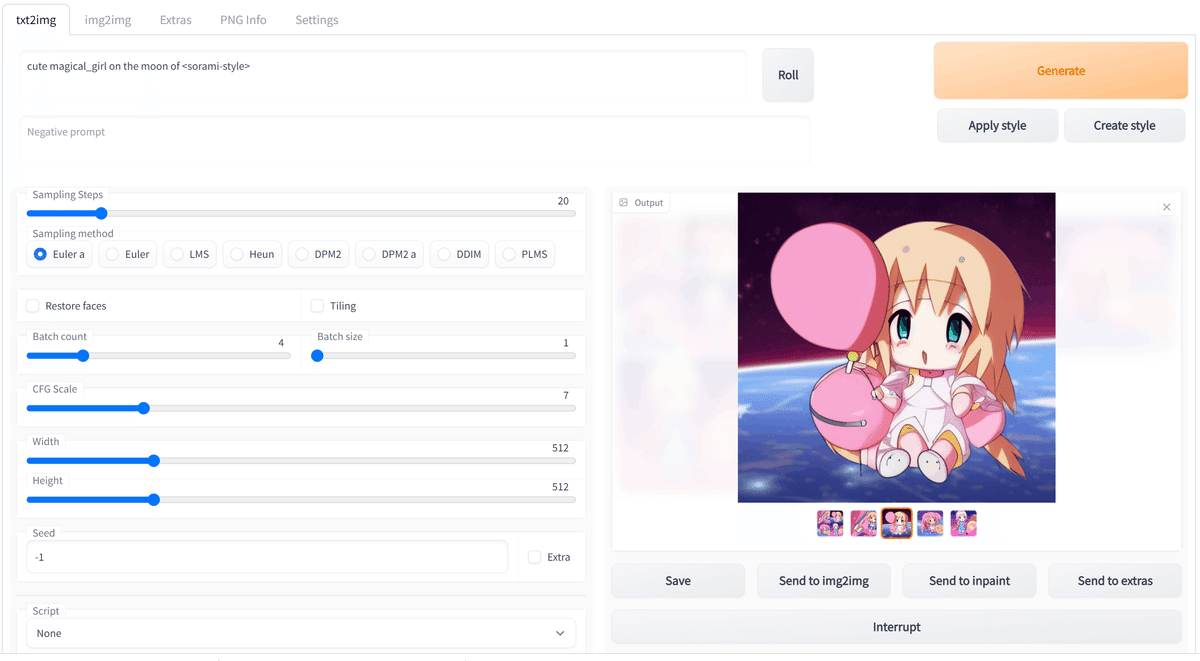
Task: Send image to img2img
Action: coord(824,581)
